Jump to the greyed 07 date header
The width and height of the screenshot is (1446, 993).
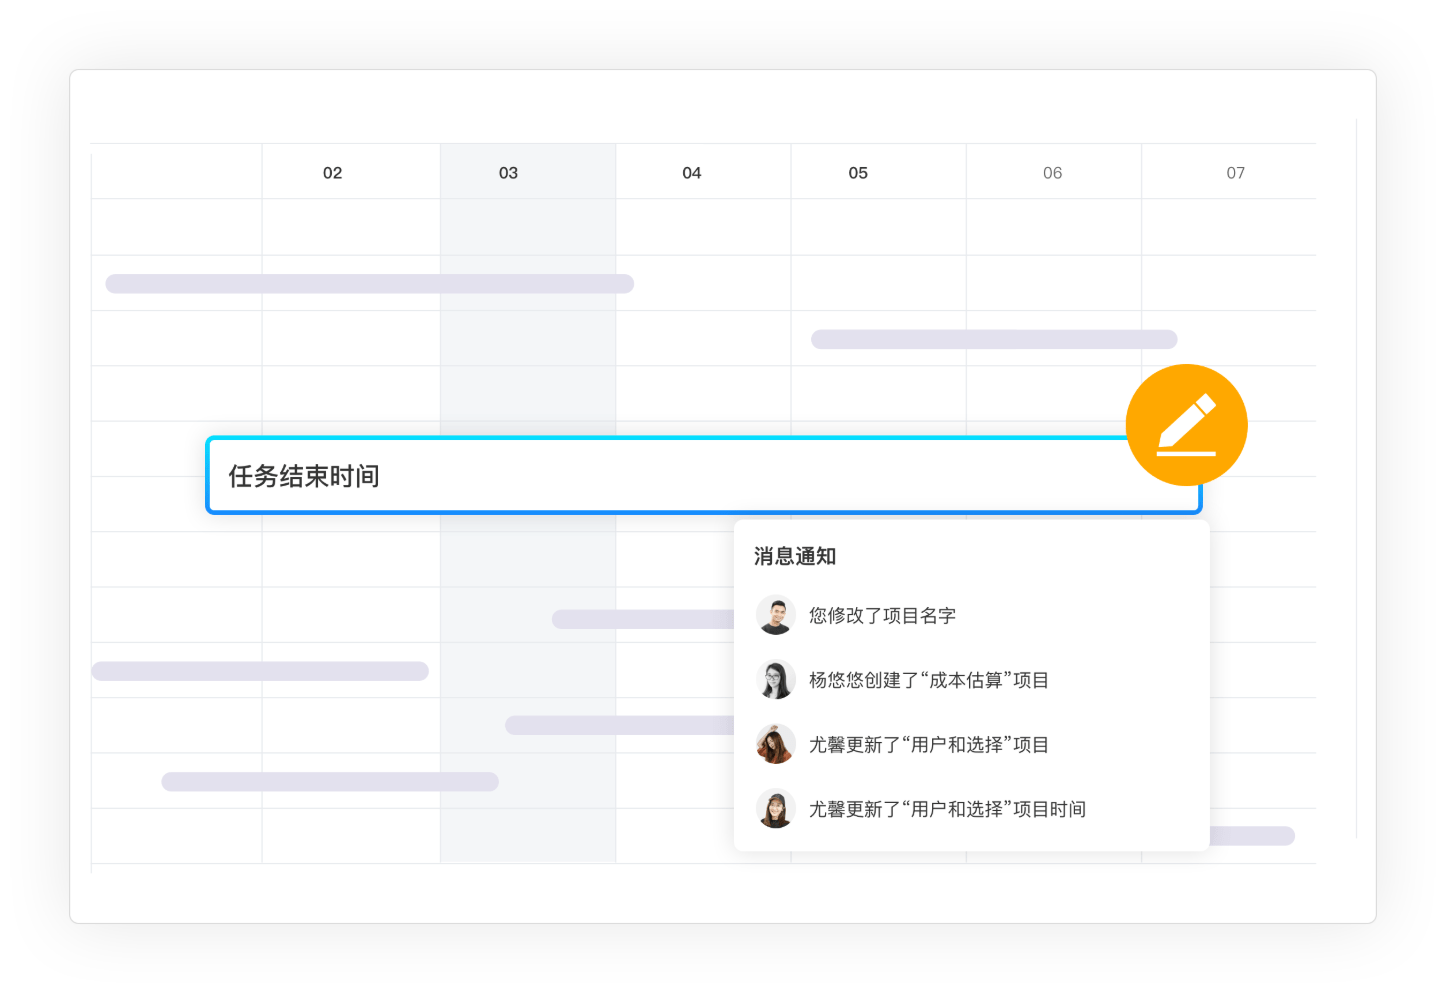pyautogui.click(x=1236, y=173)
